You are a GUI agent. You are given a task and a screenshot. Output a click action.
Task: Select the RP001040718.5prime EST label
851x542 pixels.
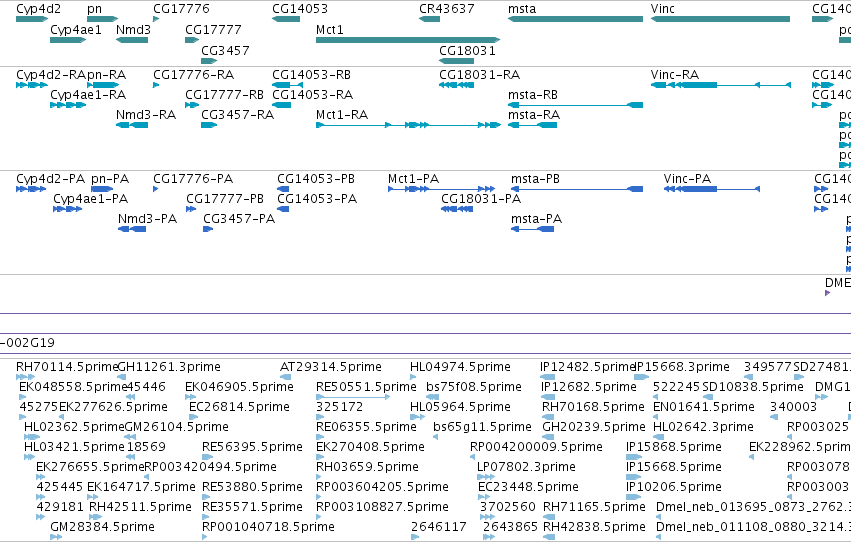click(268, 527)
